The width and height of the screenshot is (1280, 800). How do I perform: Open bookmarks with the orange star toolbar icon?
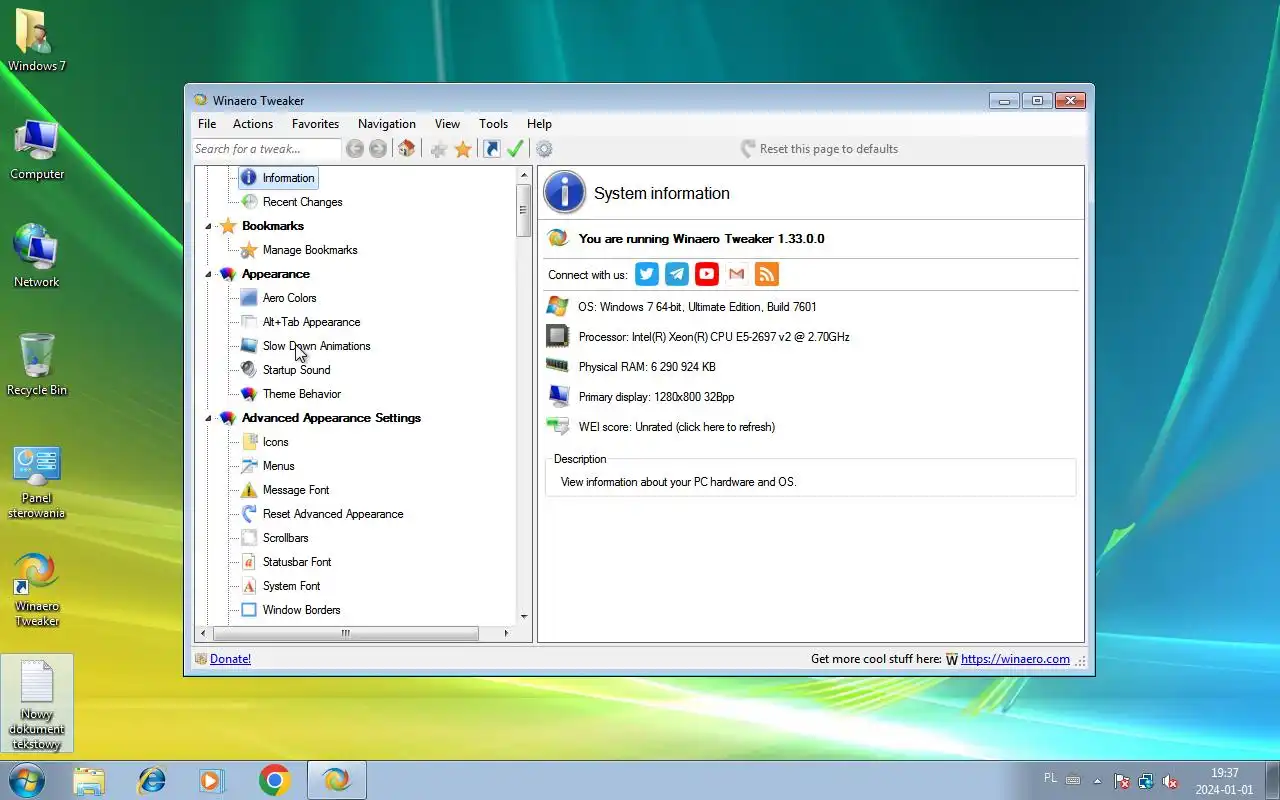click(463, 149)
